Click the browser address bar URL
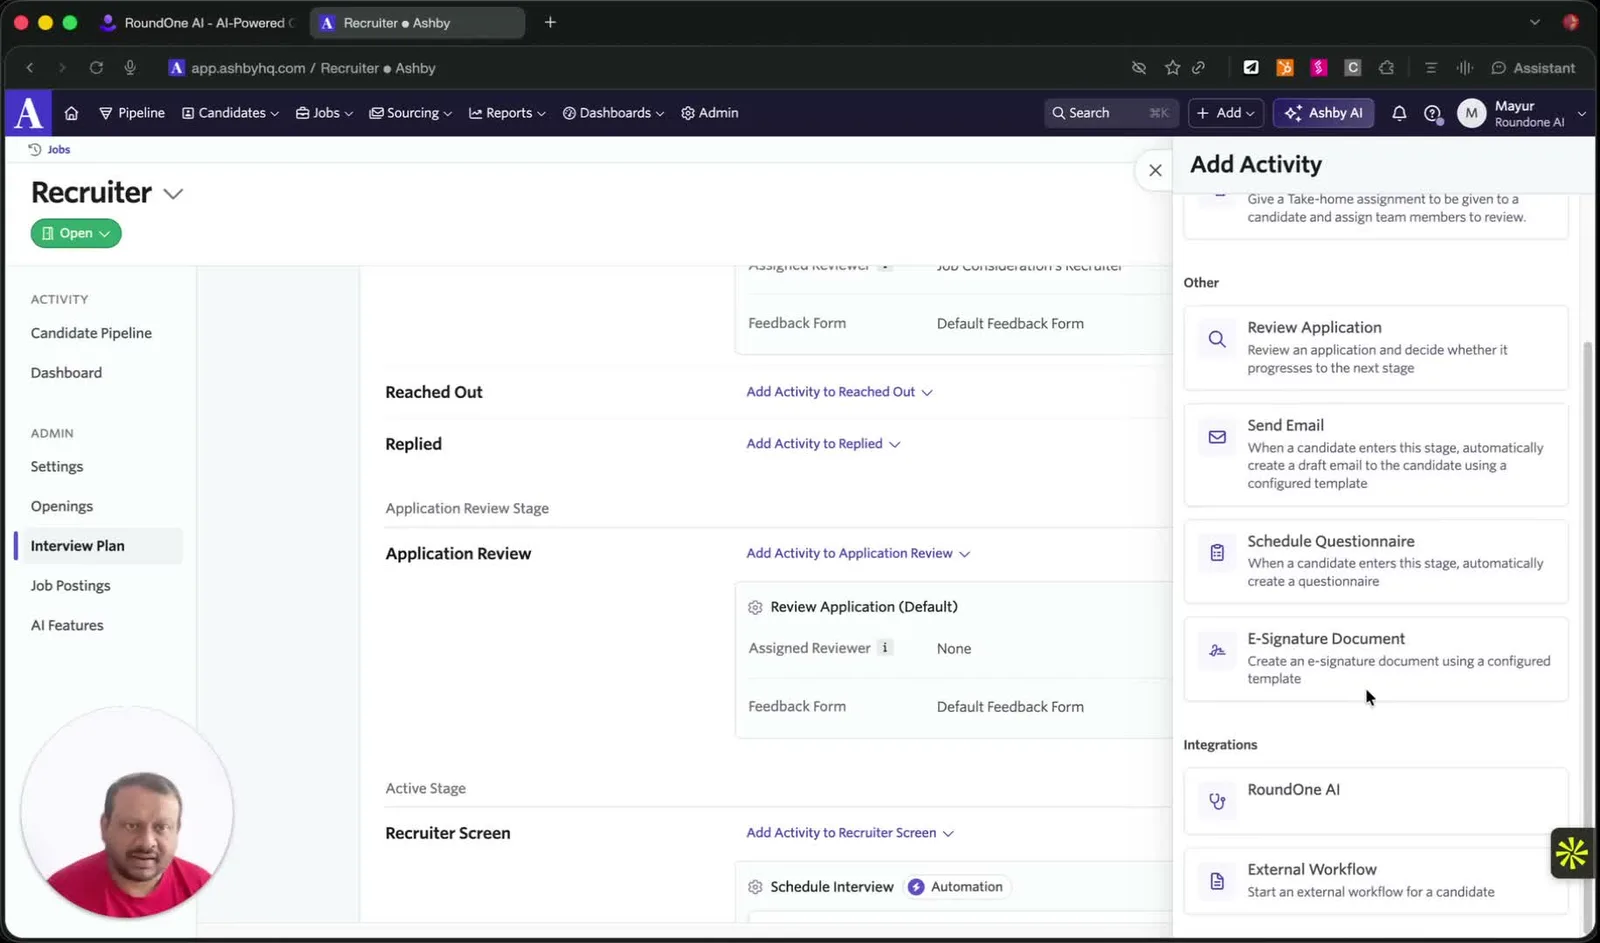The height and width of the screenshot is (943, 1600). point(313,68)
